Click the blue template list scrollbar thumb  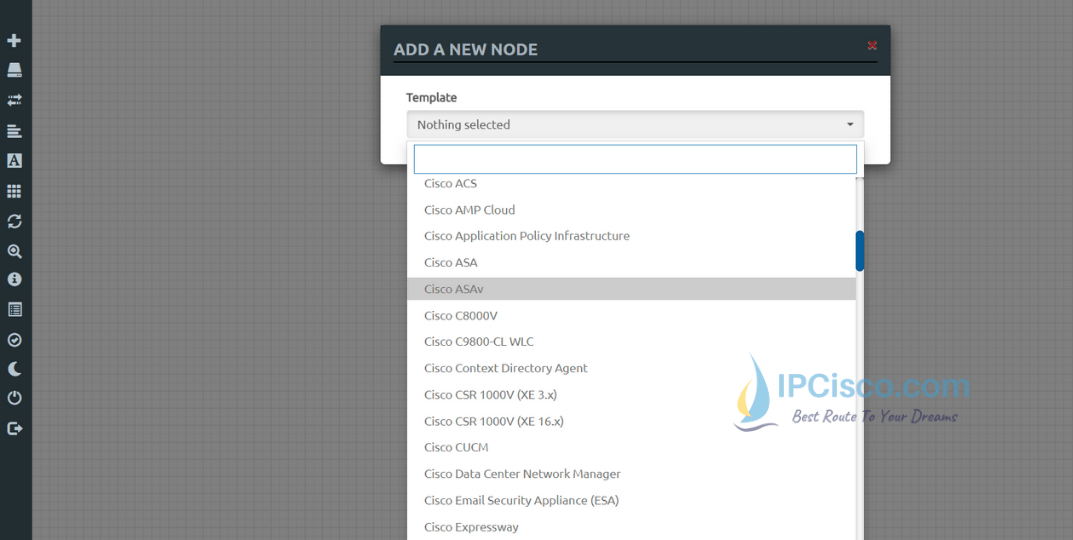click(x=859, y=250)
